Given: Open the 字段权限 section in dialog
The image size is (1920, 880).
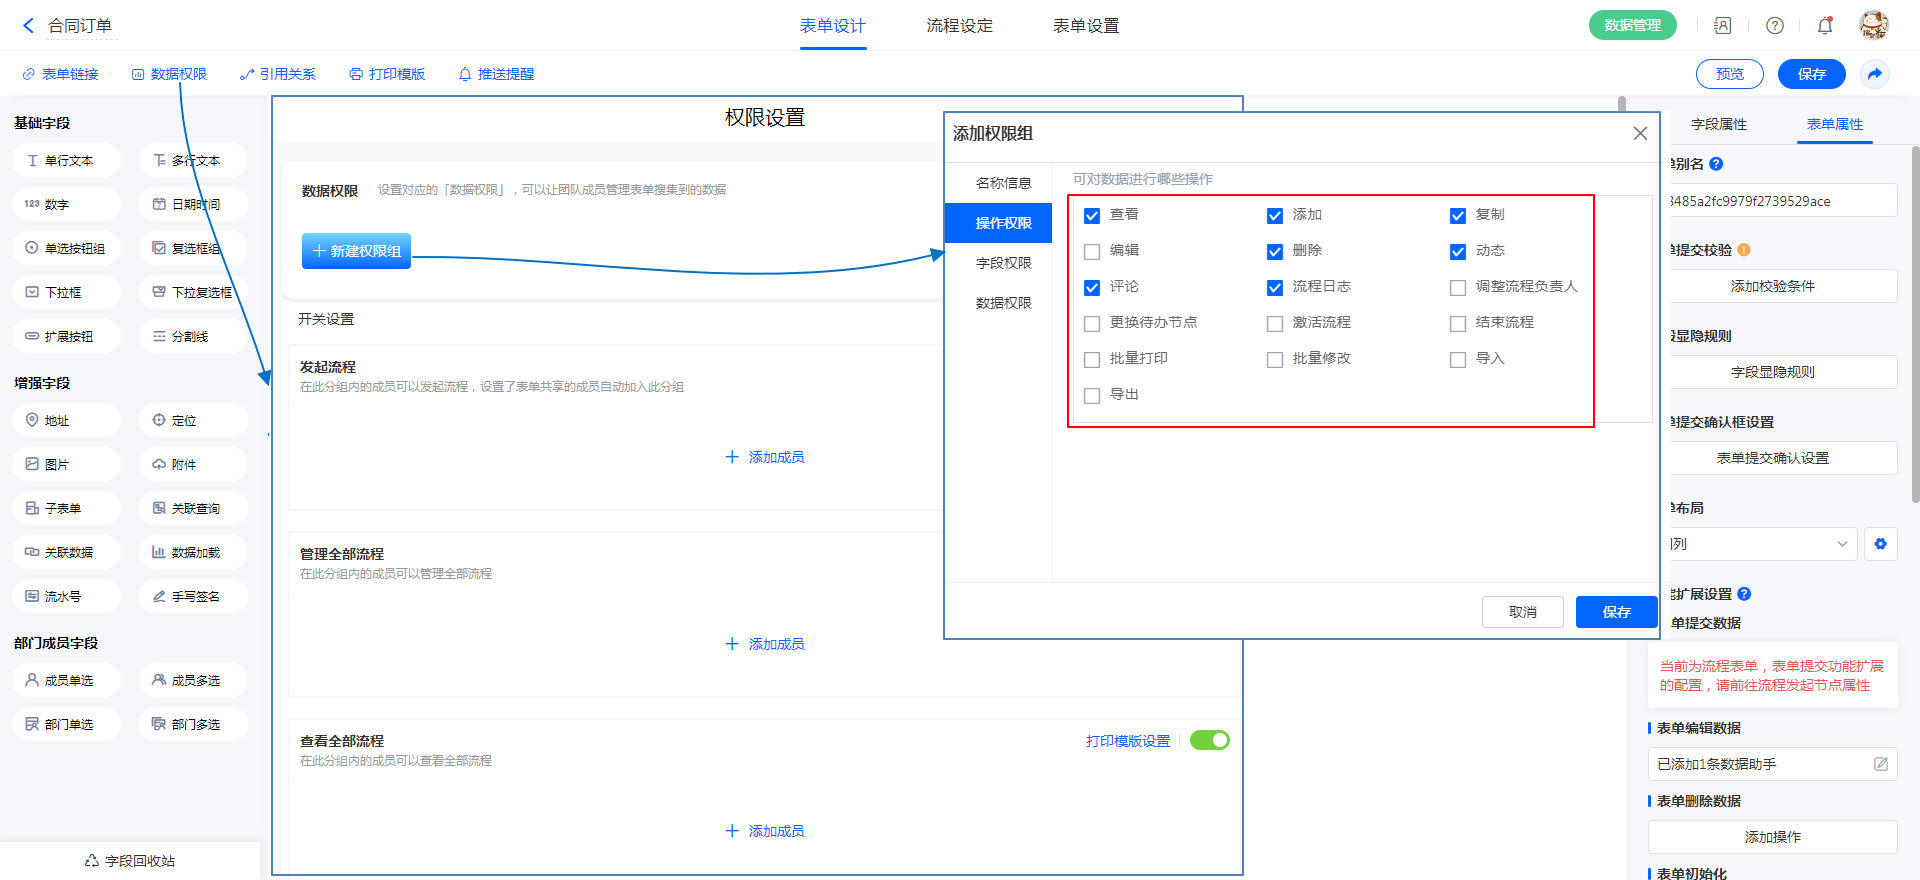Looking at the screenshot, I should coord(1003,263).
